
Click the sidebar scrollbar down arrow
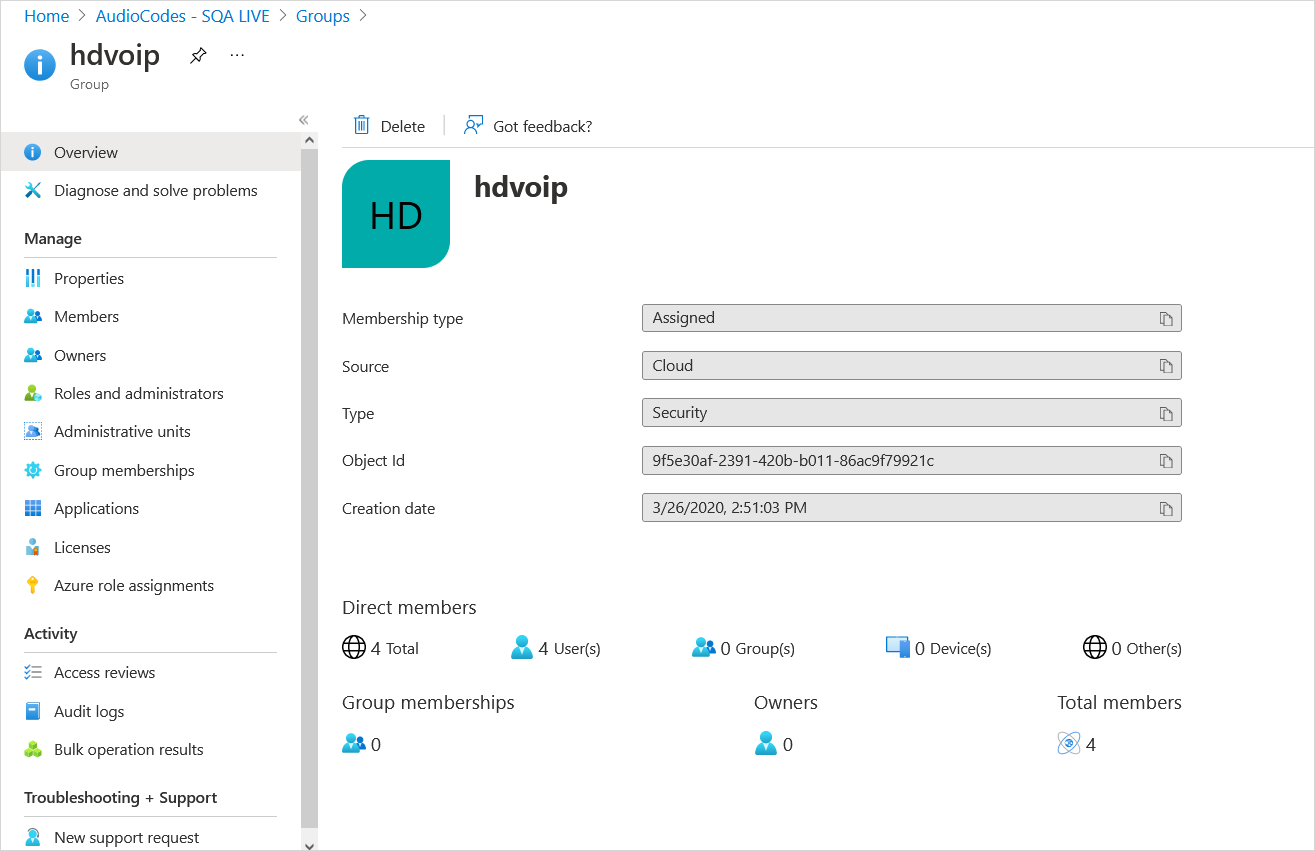tap(309, 844)
